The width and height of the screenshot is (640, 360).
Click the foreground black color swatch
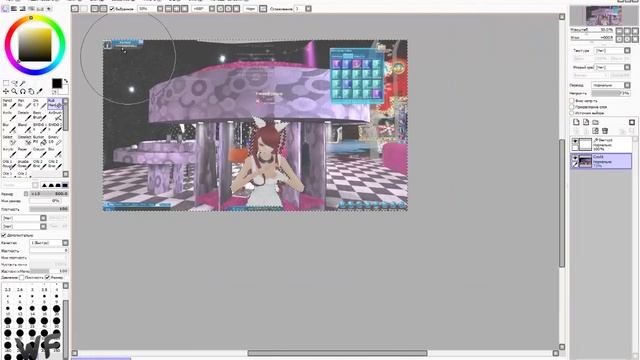[x=57, y=83]
